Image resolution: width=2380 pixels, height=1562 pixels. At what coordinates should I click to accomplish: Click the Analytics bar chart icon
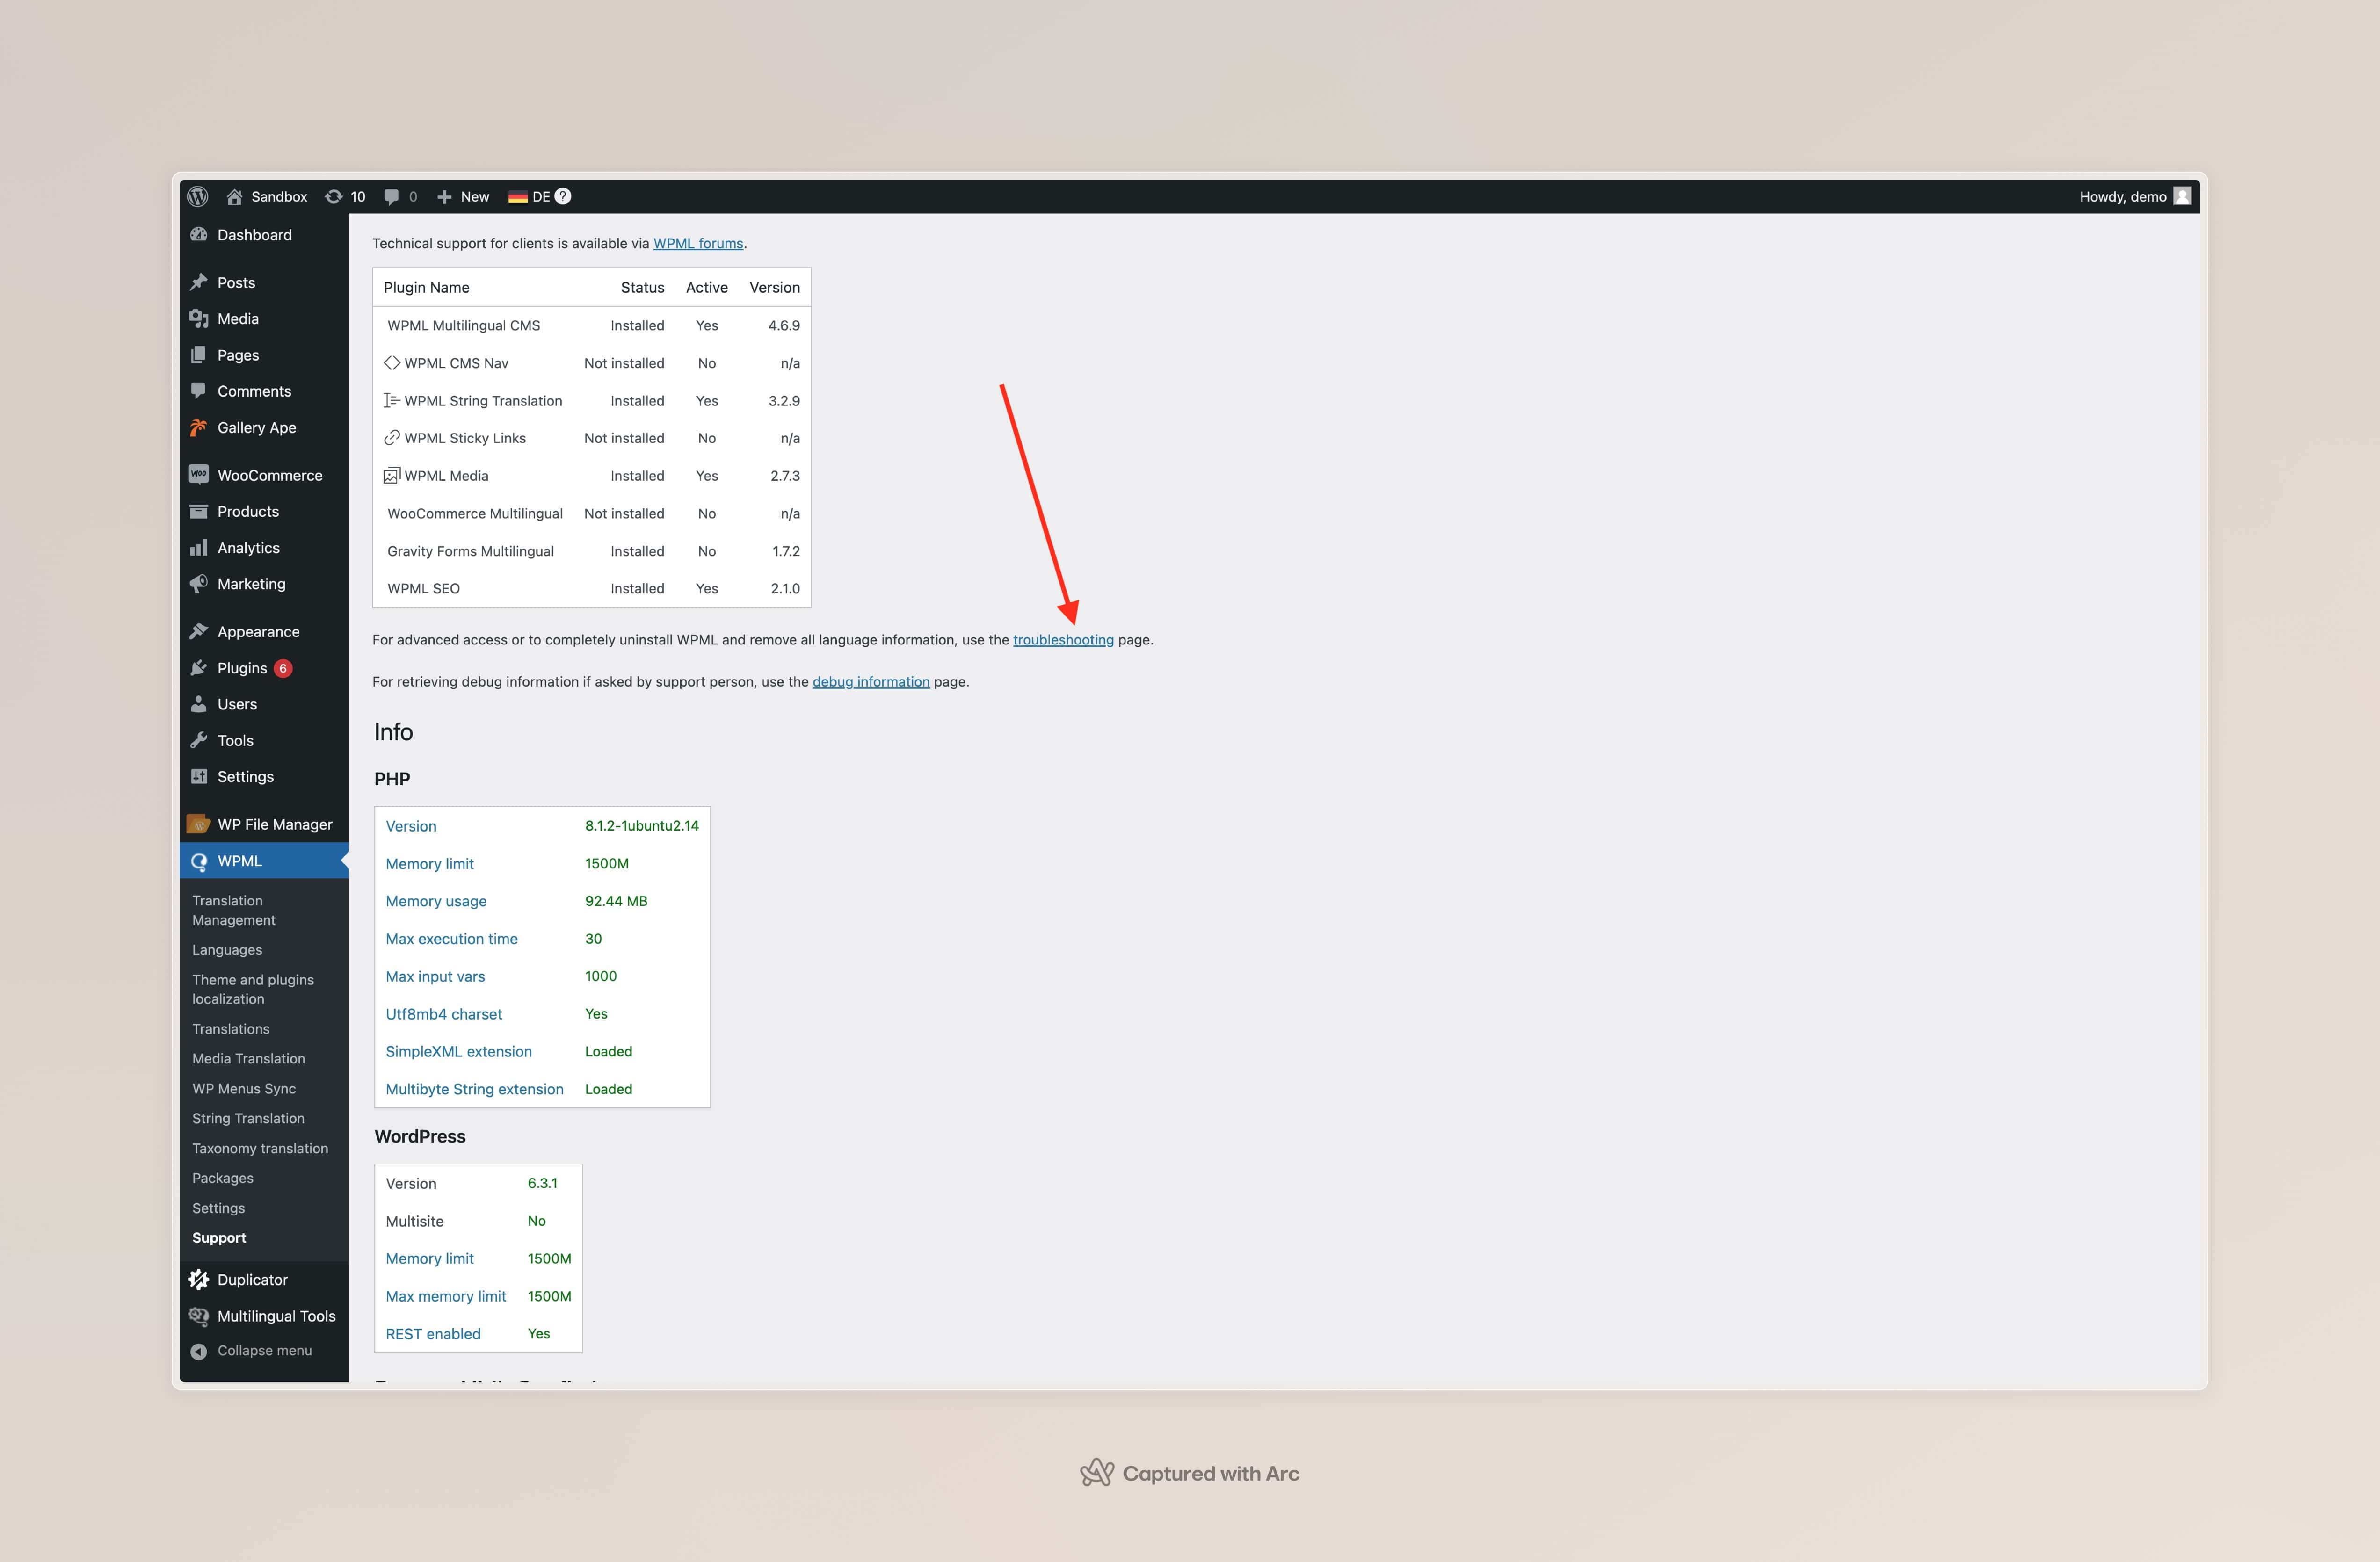pyautogui.click(x=198, y=547)
